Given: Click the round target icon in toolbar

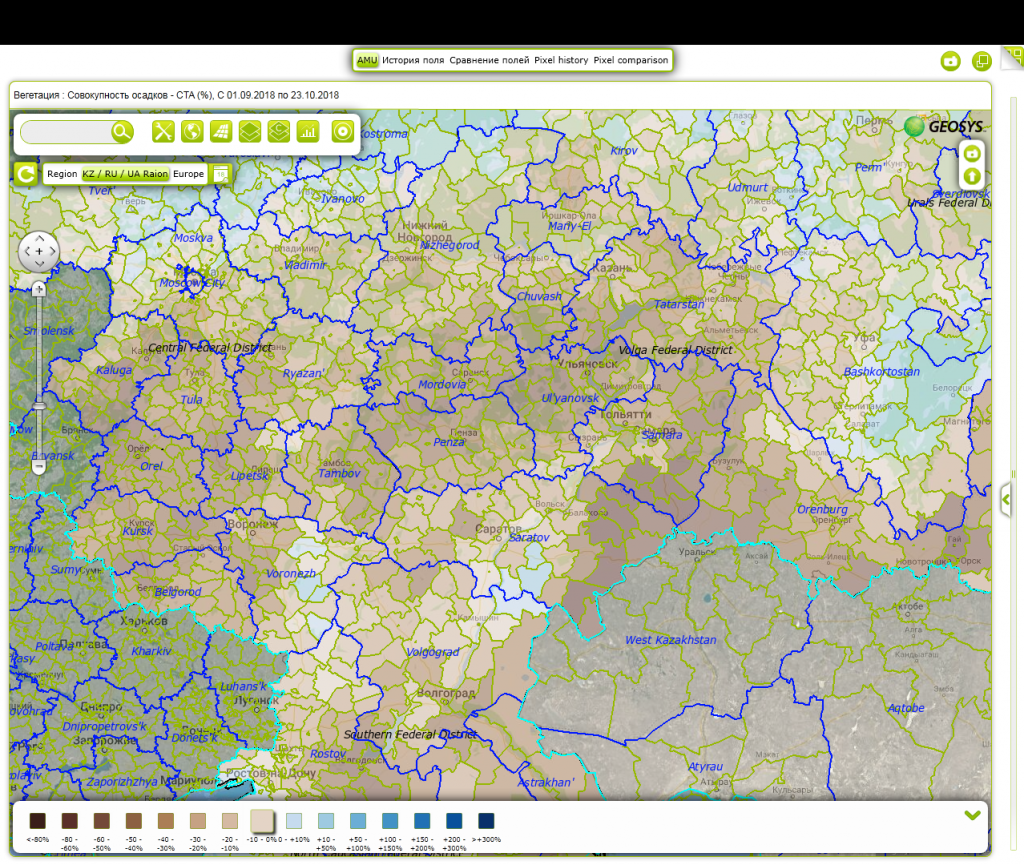Looking at the screenshot, I should pyautogui.click(x=343, y=132).
